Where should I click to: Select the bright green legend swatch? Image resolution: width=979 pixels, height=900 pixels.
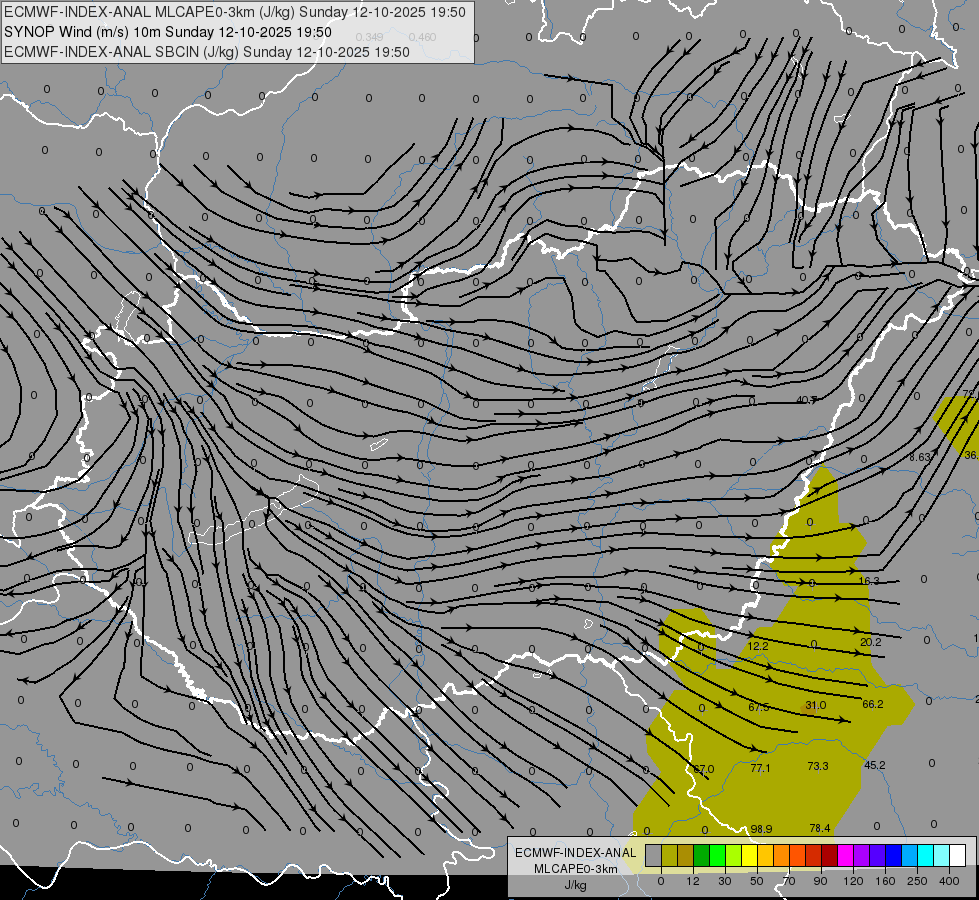point(717,855)
